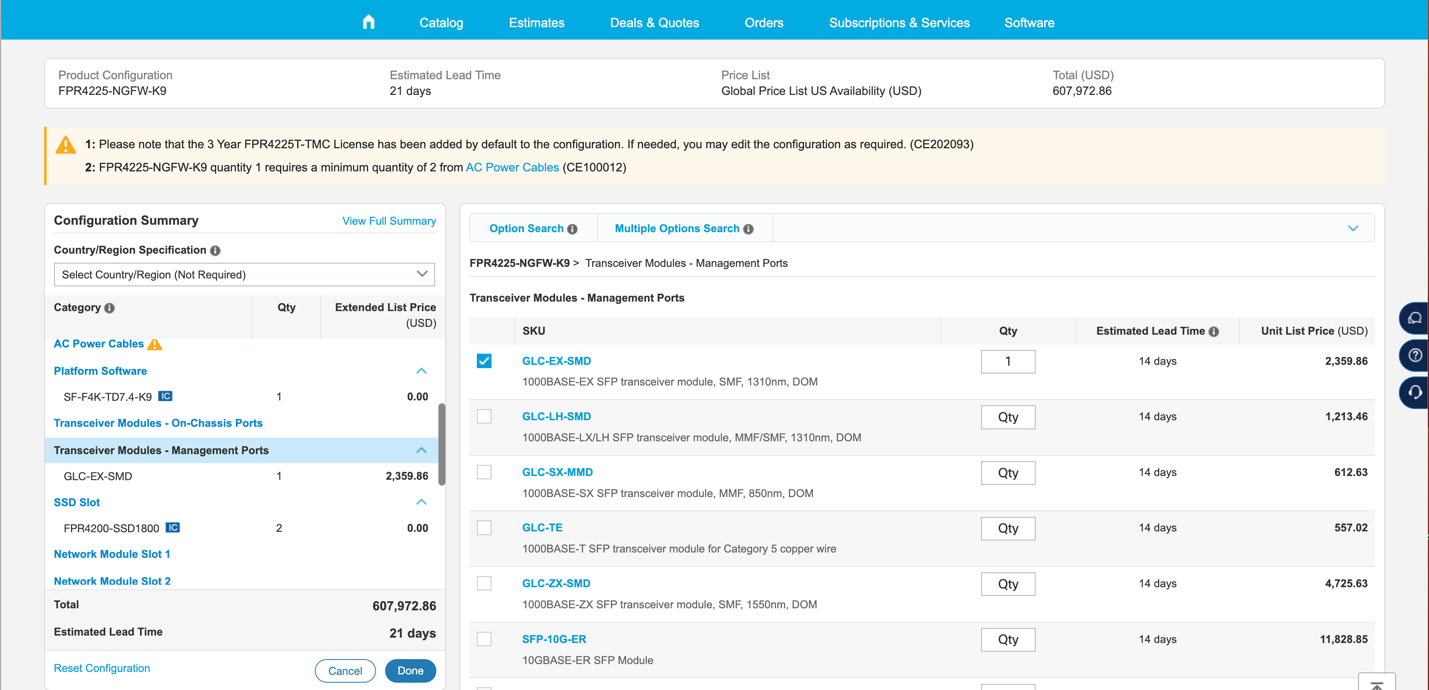Click the warning triangle icon in alert banner

click(x=66, y=145)
